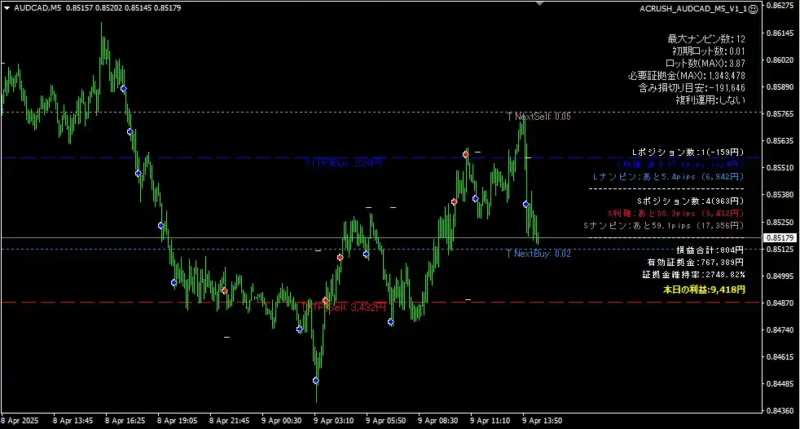Select the red sell marker below NextSell label

(x=466, y=154)
